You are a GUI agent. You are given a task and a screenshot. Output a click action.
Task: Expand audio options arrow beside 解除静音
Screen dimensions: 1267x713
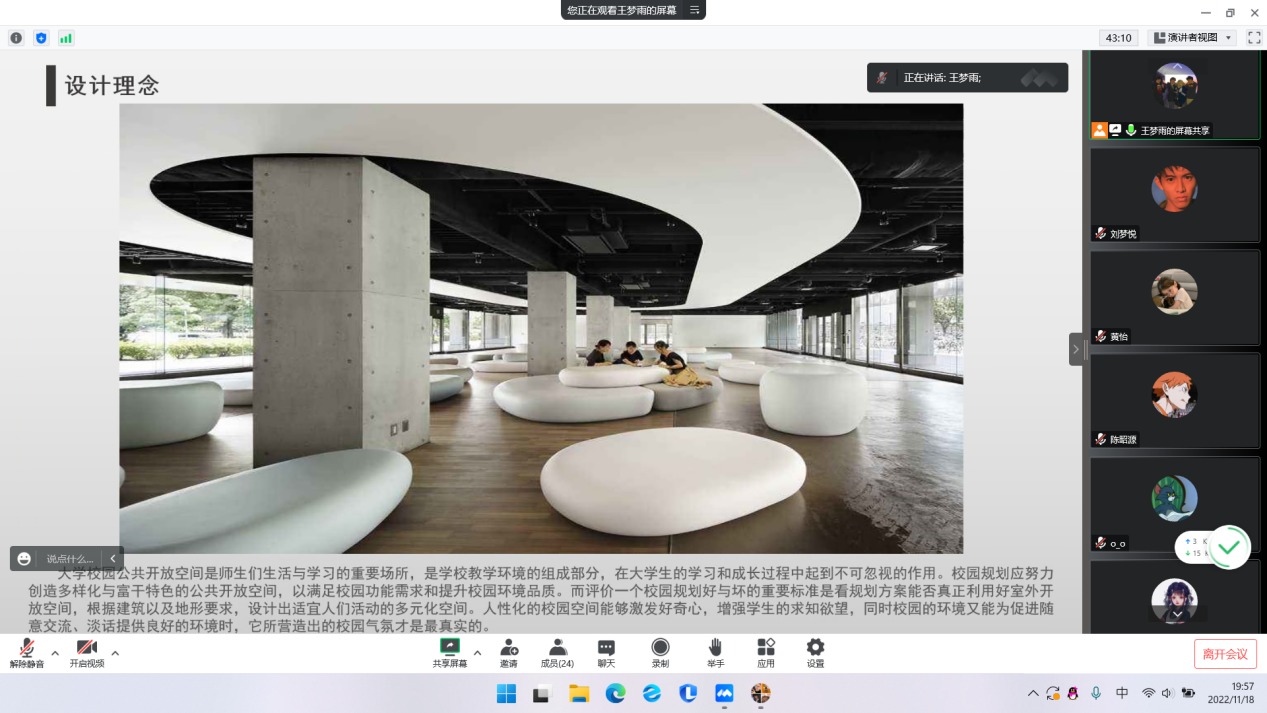pos(55,653)
